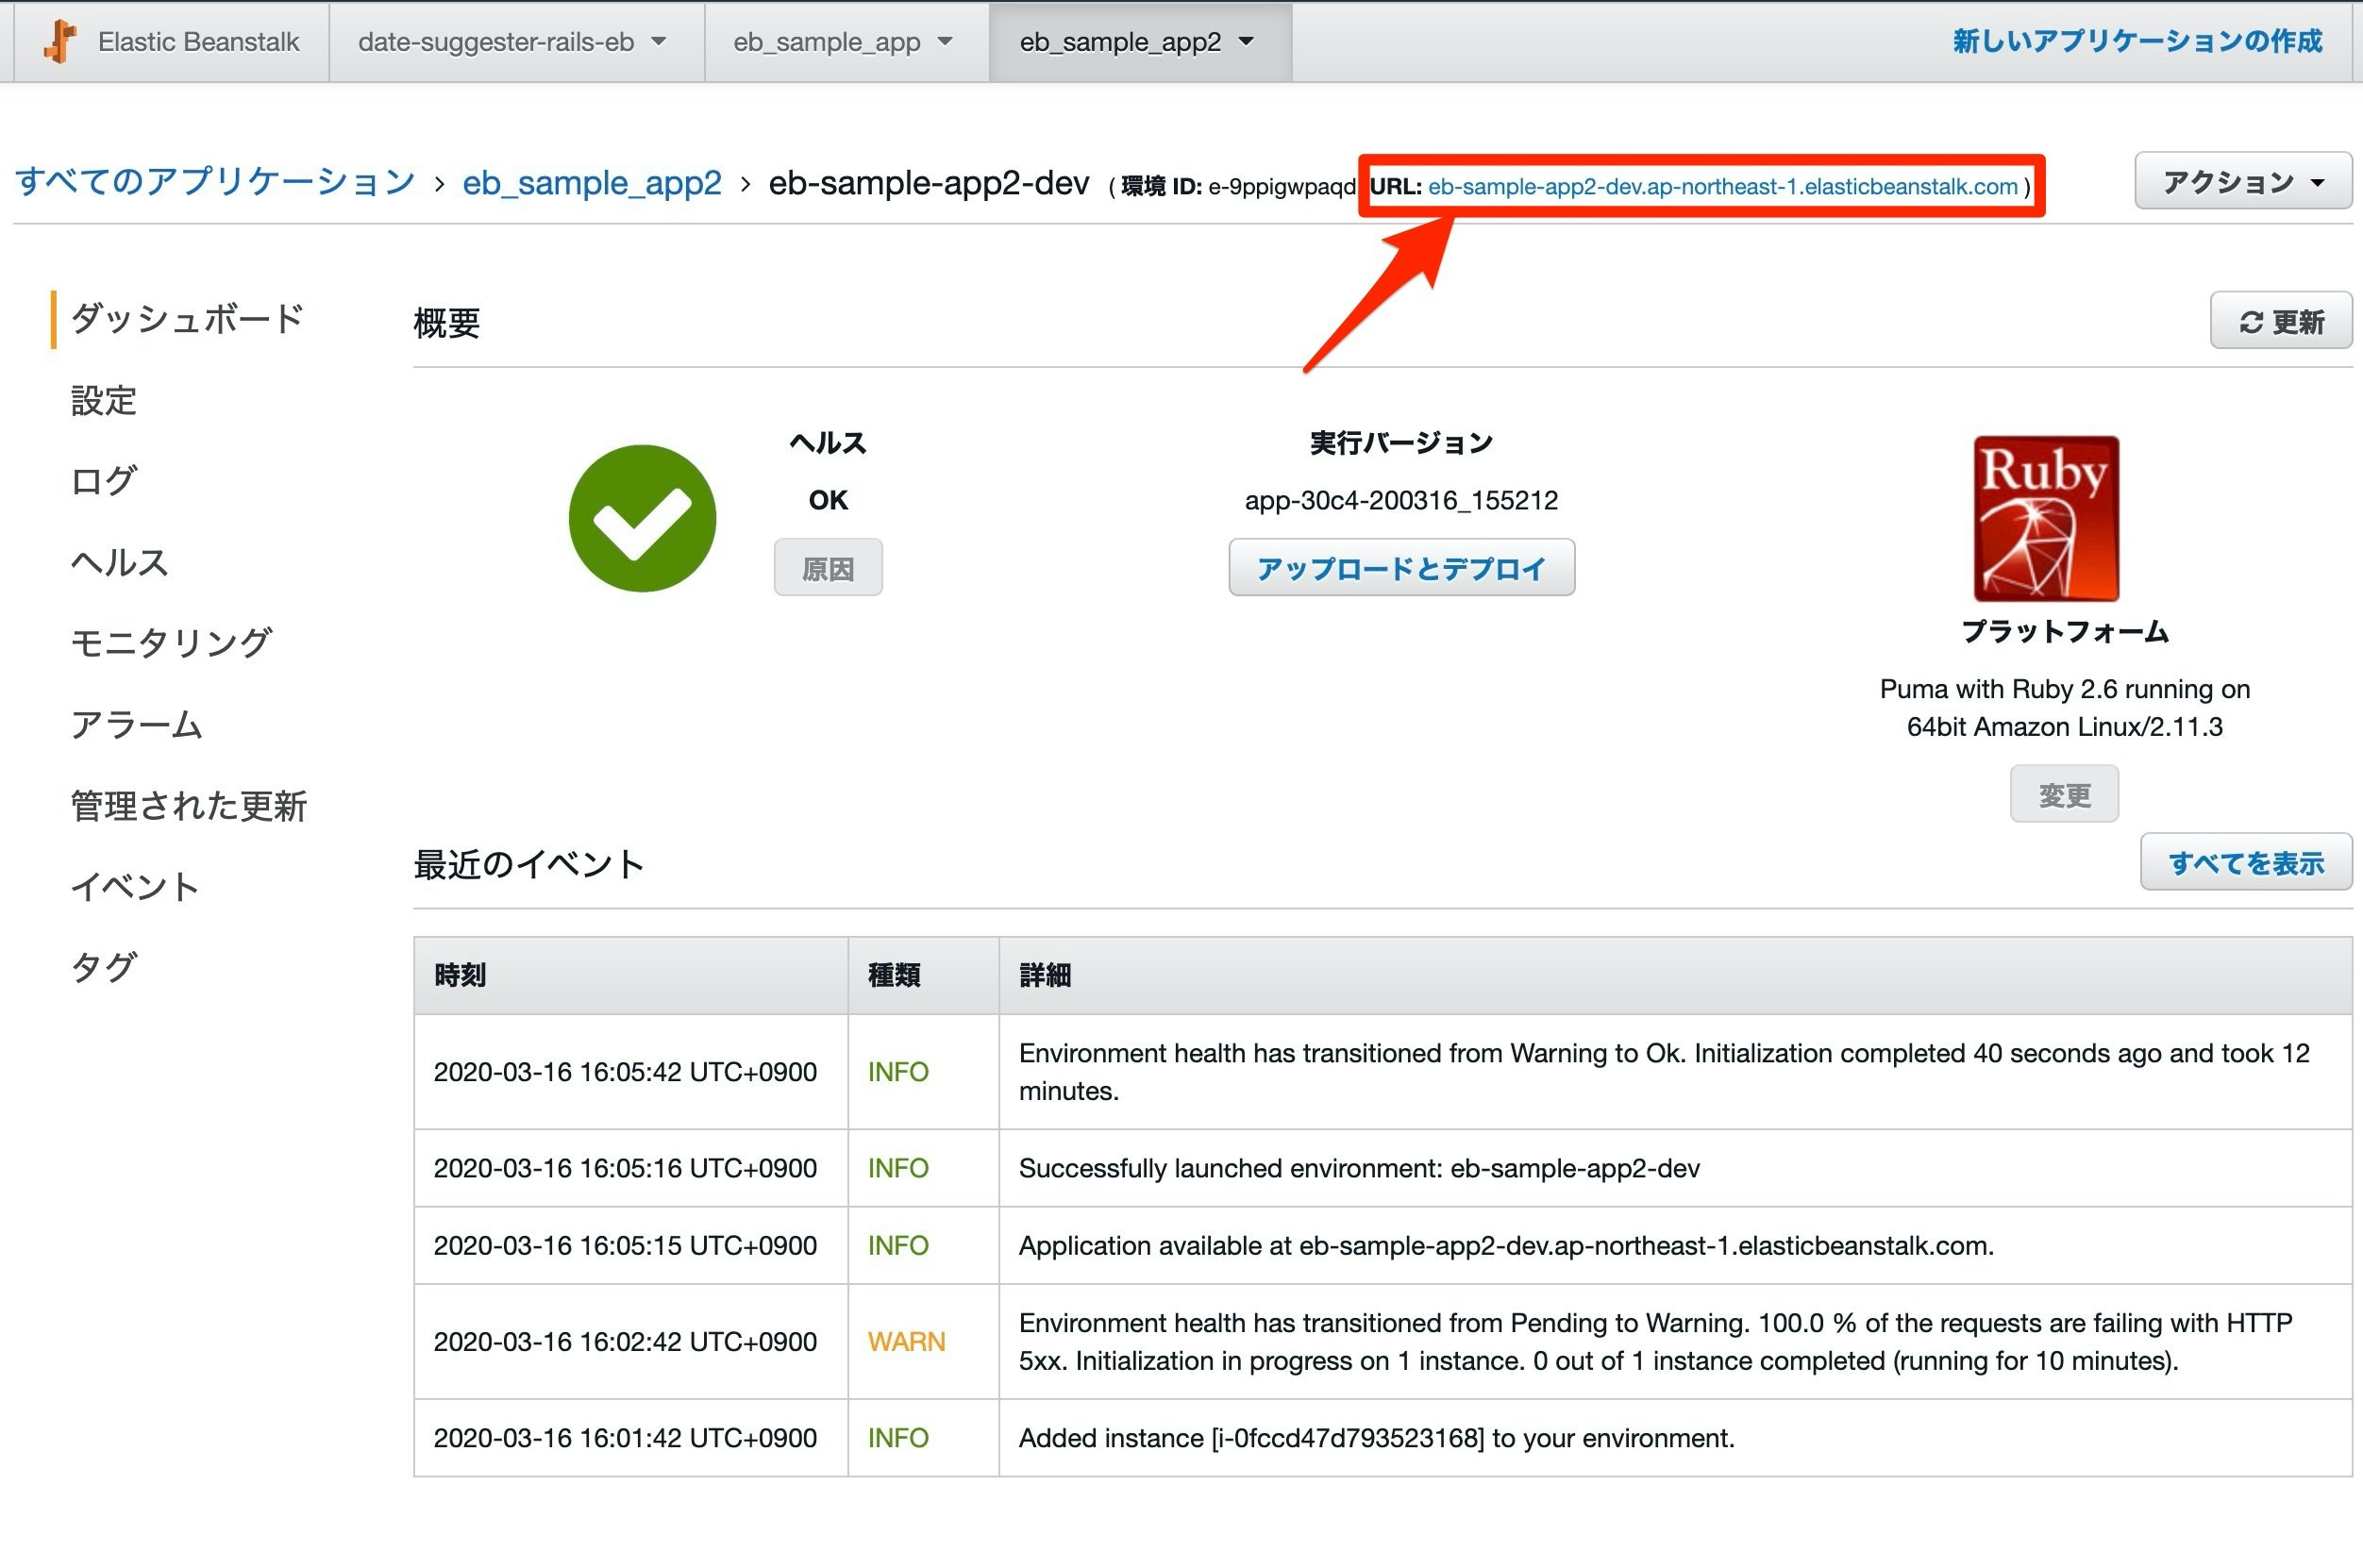This screenshot has width=2363, height=1568.
Task: Select 設定 in the sidebar
Action: pyautogui.click(x=104, y=400)
